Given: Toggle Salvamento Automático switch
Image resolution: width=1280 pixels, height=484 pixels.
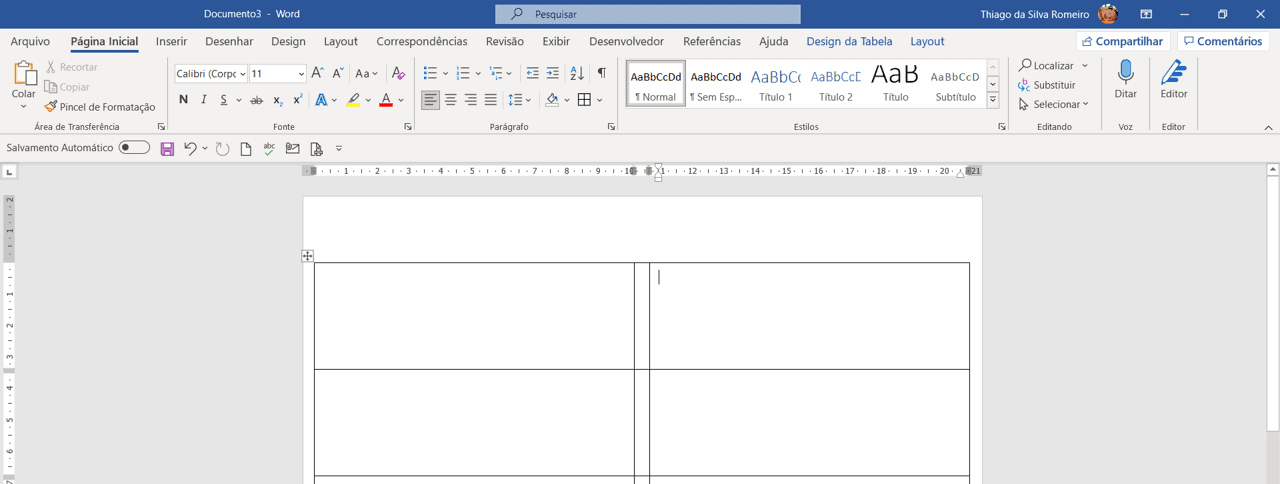Looking at the screenshot, I should click(134, 148).
